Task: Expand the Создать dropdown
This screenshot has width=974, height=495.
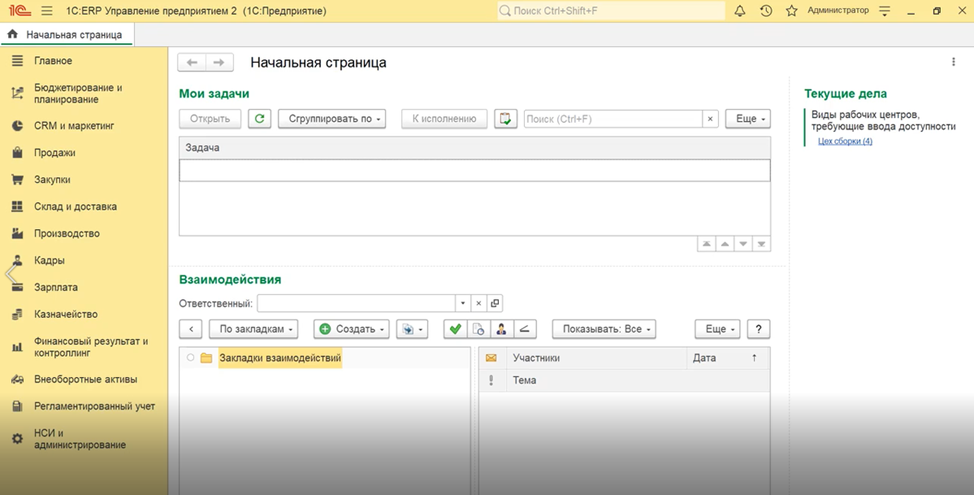Action: click(352, 329)
